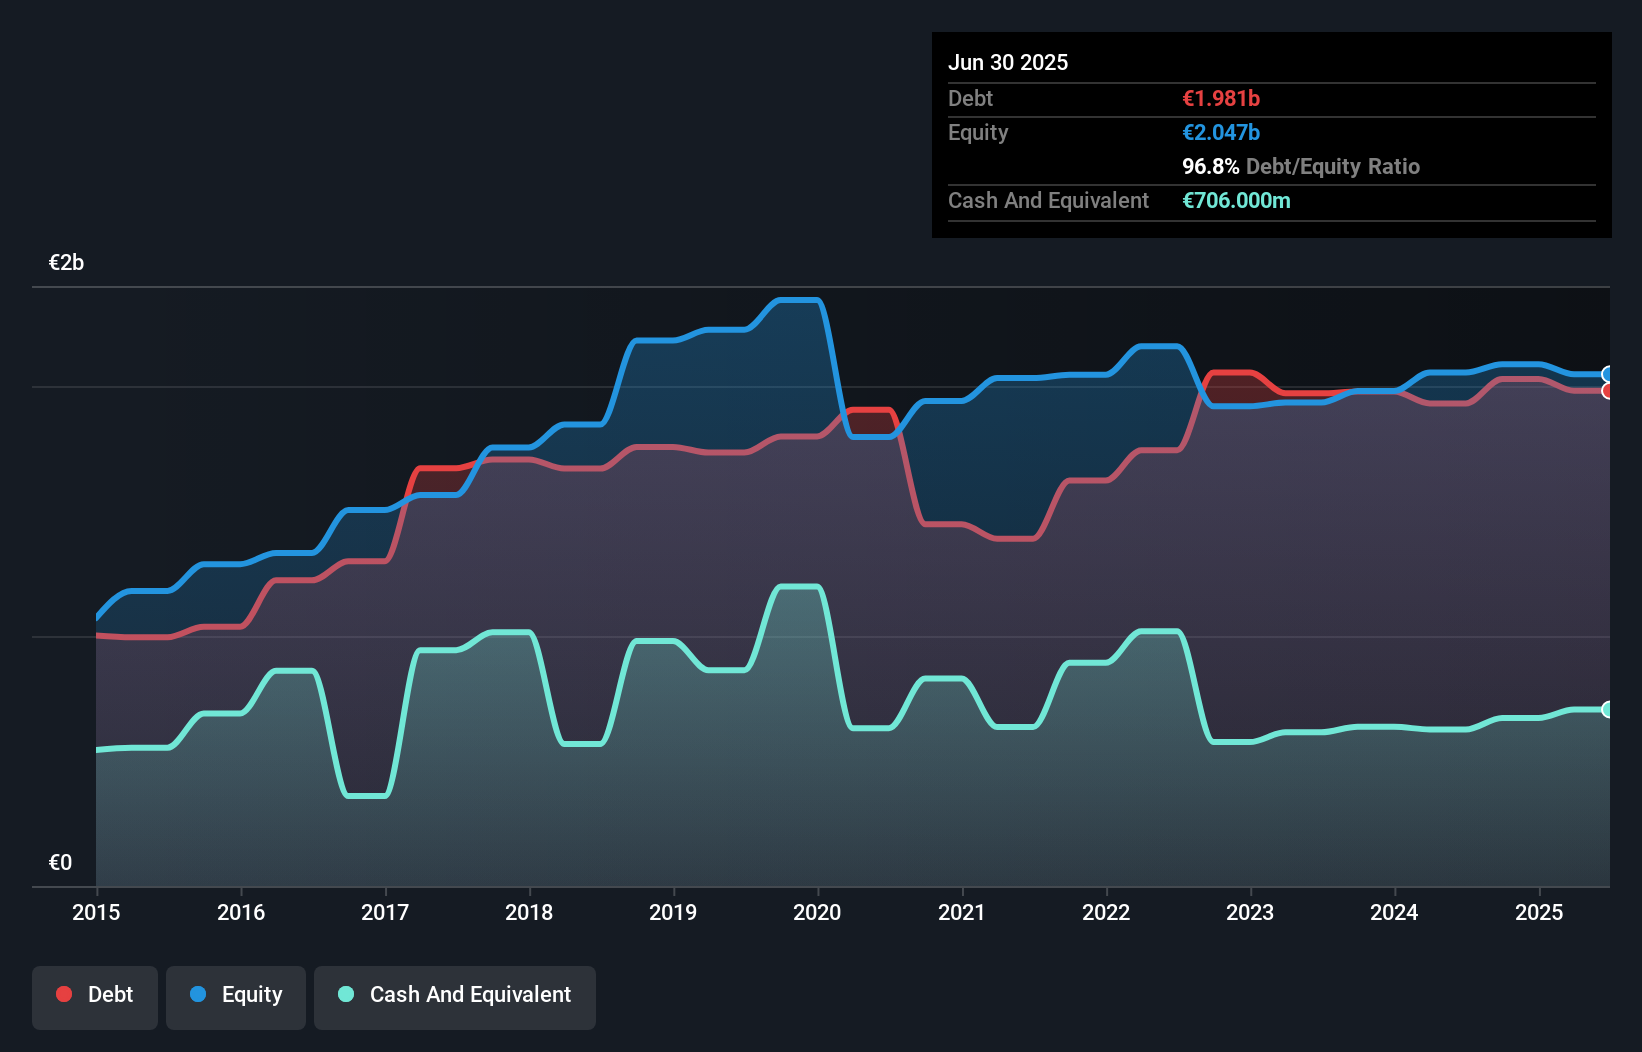Click the red Debt legend dot
The width and height of the screenshot is (1642, 1052).
63,994
